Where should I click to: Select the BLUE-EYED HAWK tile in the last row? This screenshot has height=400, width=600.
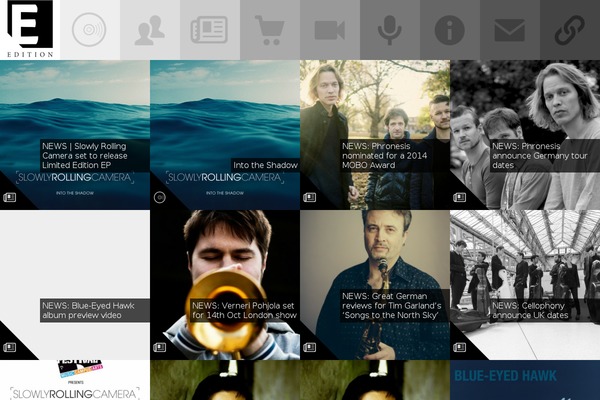click(x=525, y=380)
